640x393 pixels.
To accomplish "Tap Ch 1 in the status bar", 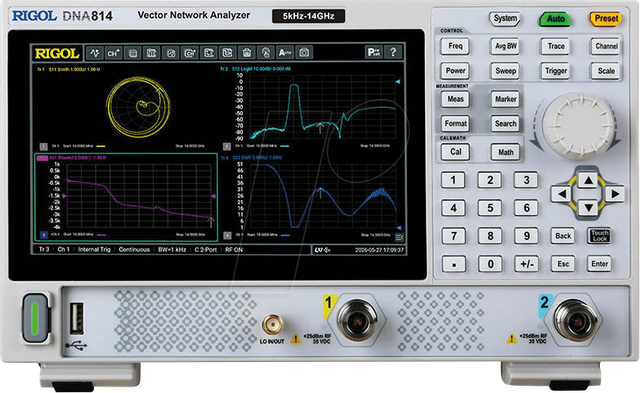I will pos(63,250).
